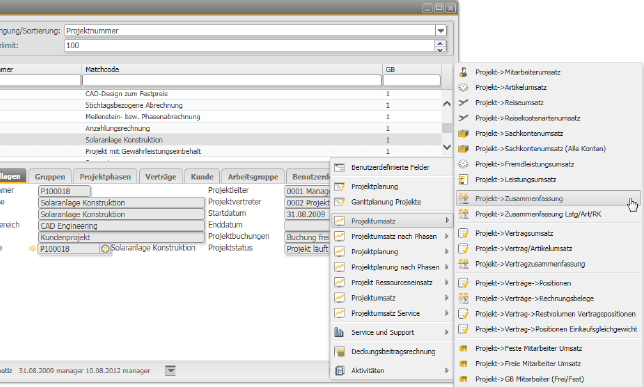Click the Projekt->Vertrag/Artikelumsatz icon
This screenshot has width=644, height=387.
(463, 249)
